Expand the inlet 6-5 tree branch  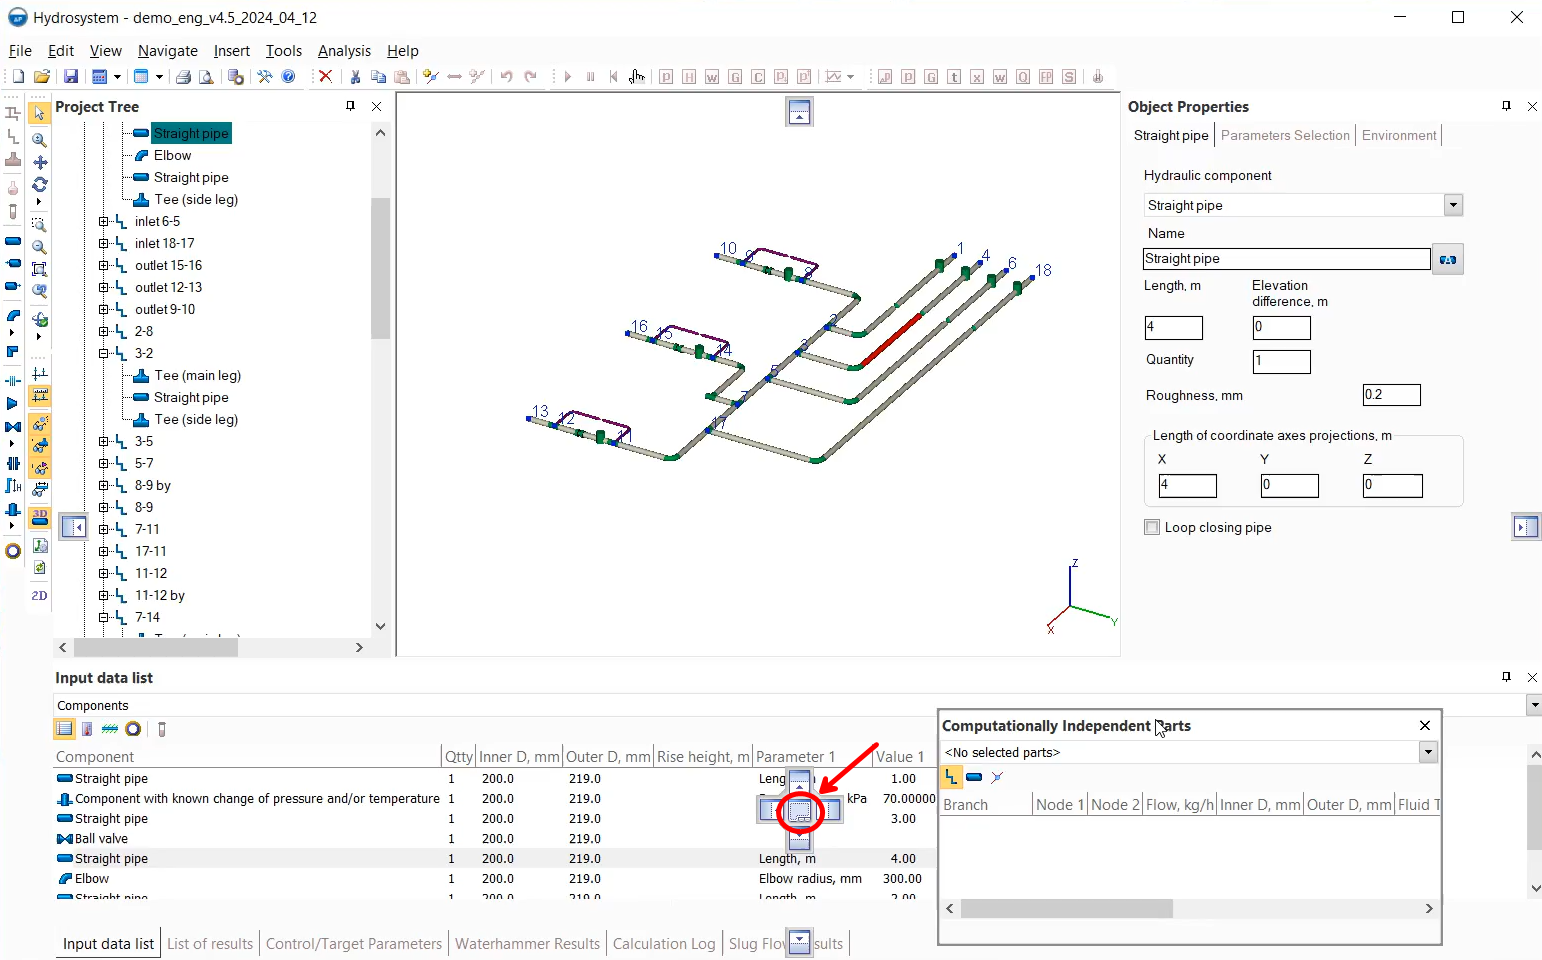tap(104, 222)
